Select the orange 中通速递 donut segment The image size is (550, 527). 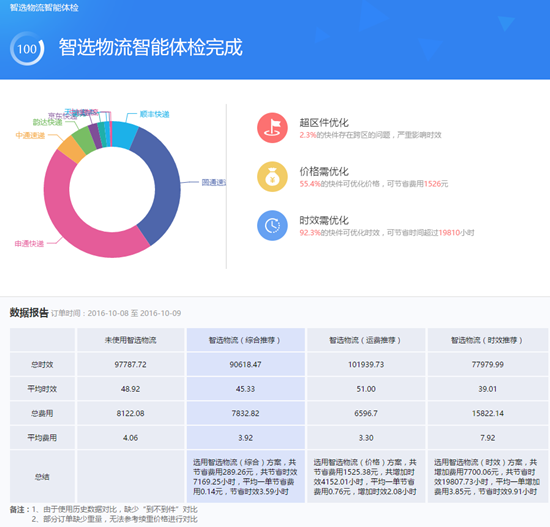coord(73,150)
